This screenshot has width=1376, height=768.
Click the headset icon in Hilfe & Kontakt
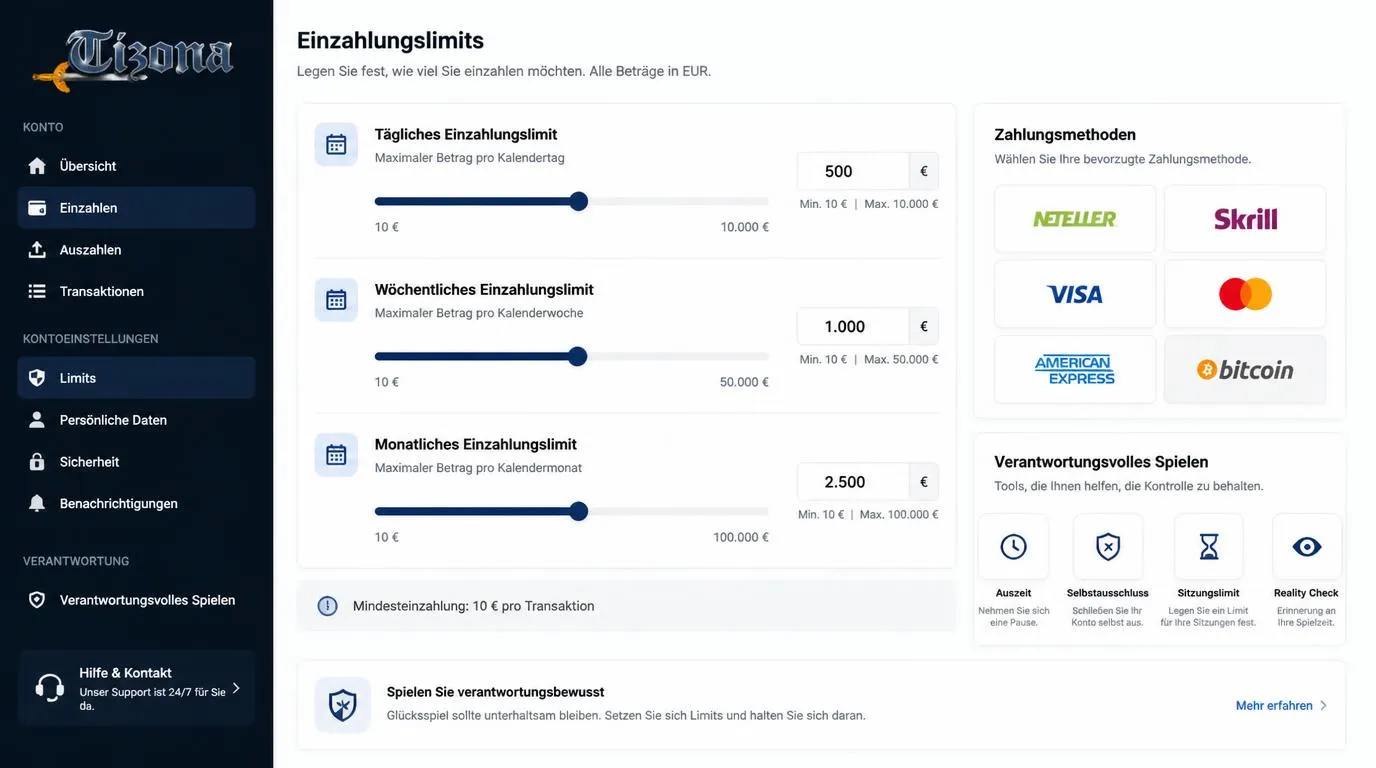49,687
